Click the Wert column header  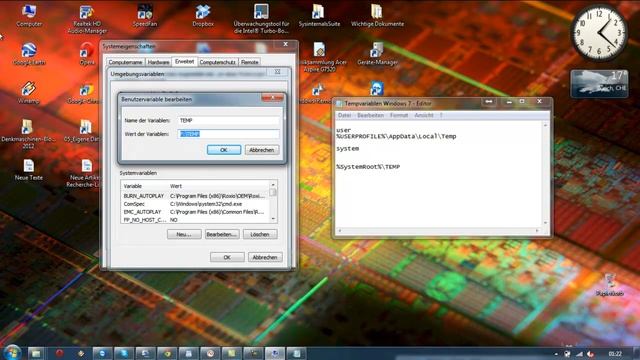point(218,186)
